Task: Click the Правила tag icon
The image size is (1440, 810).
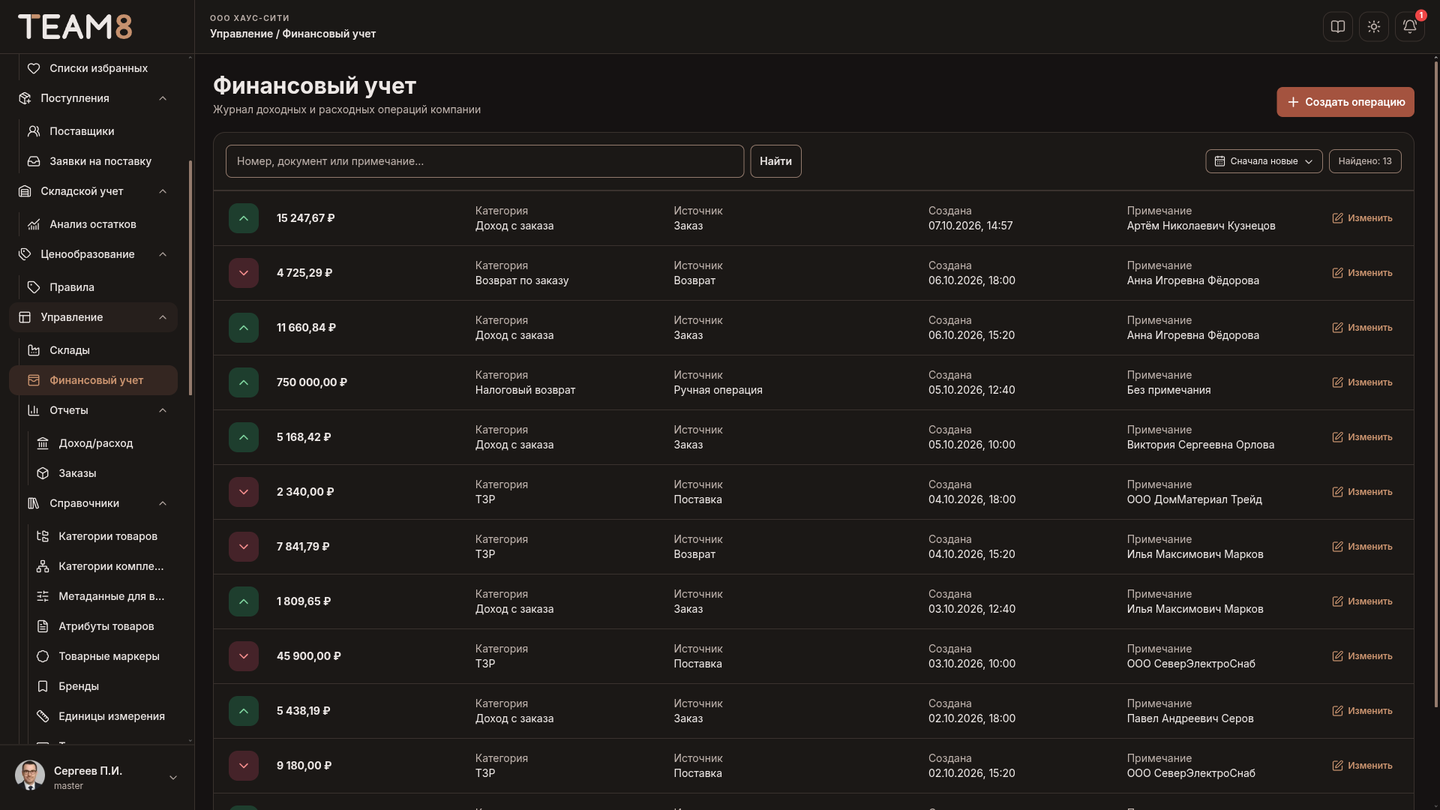Action: (34, 287)
